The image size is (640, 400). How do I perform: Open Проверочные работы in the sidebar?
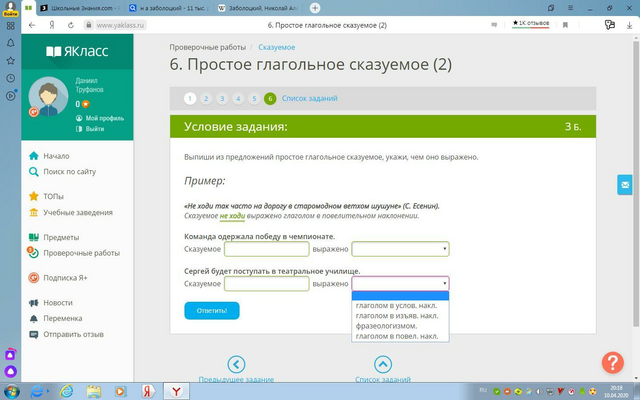pos(82,253)
